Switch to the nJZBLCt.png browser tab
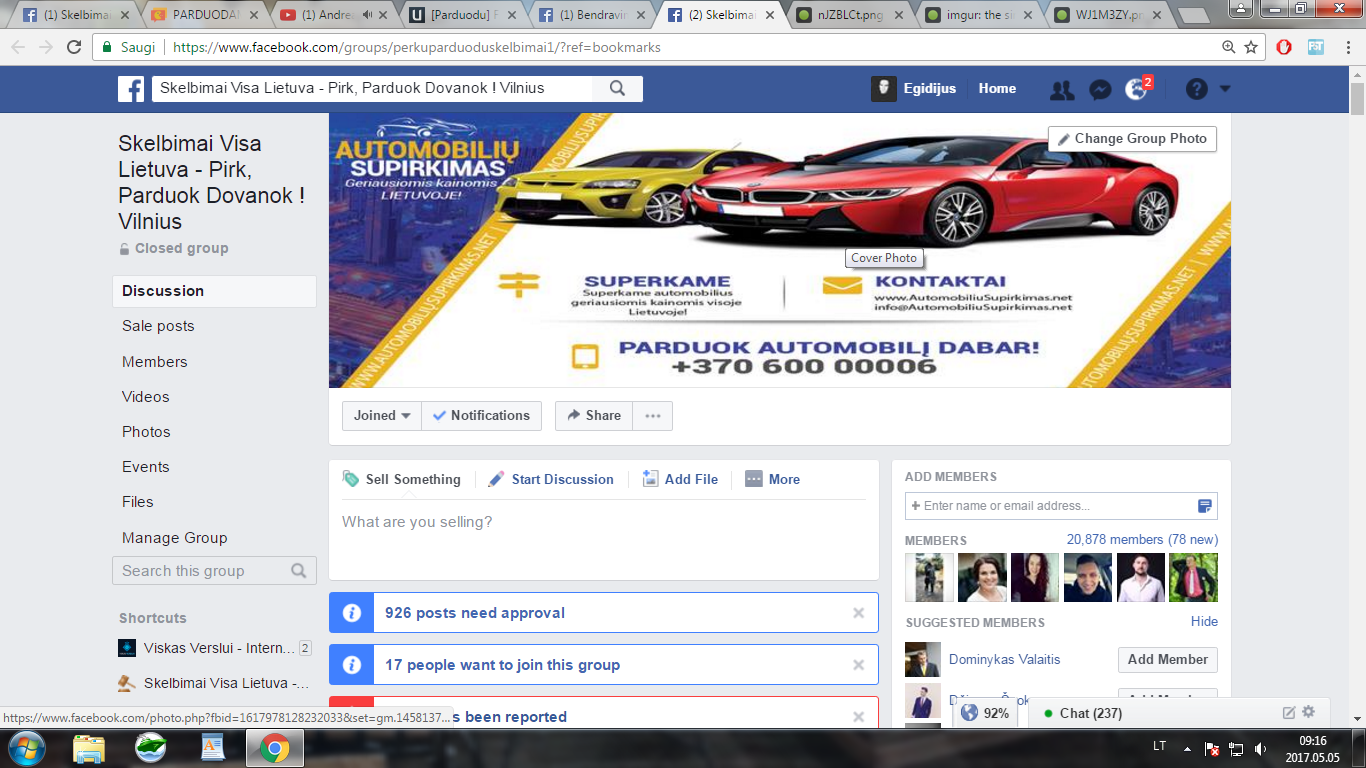This screenshot has height=768, width=1366. (x=851, y=15)
